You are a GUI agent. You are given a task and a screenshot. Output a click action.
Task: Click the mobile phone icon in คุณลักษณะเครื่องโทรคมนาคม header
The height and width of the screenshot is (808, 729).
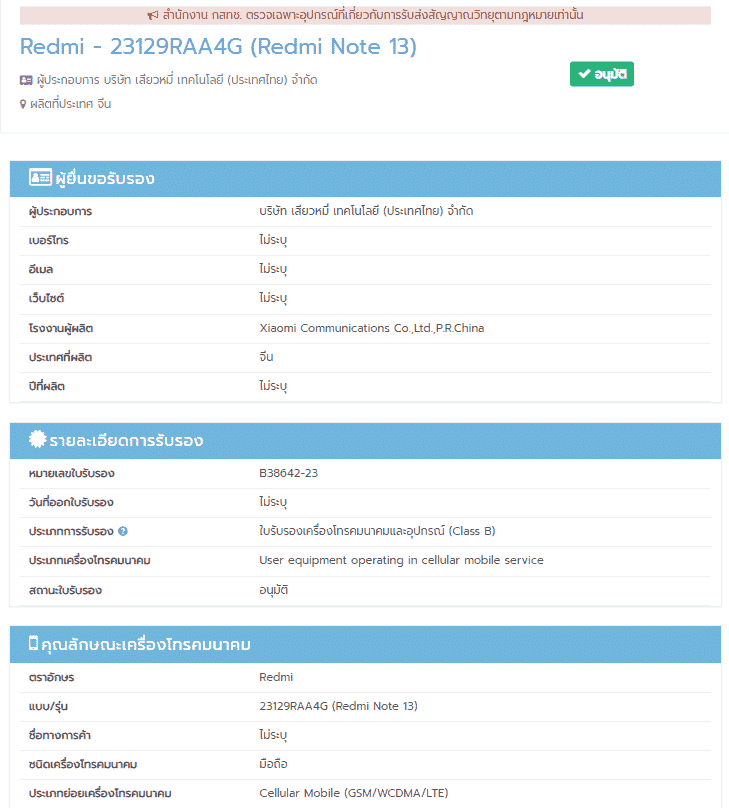click(x=33, y=644)
